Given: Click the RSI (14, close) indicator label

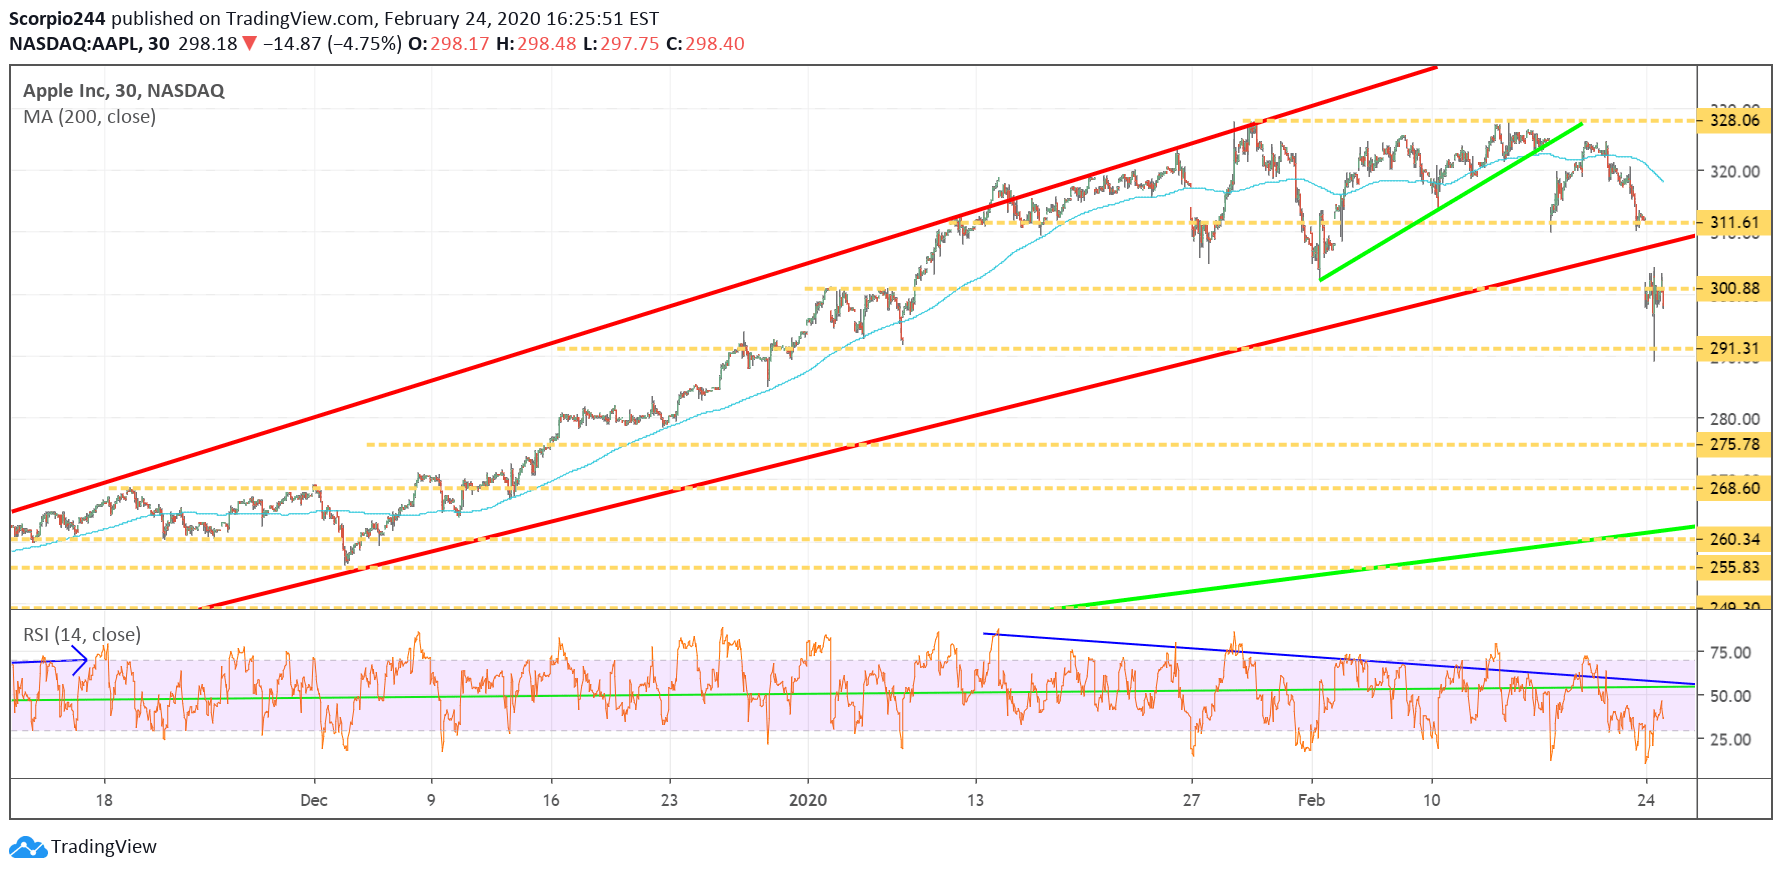Looking at the screenshot, I should (82, 635).
